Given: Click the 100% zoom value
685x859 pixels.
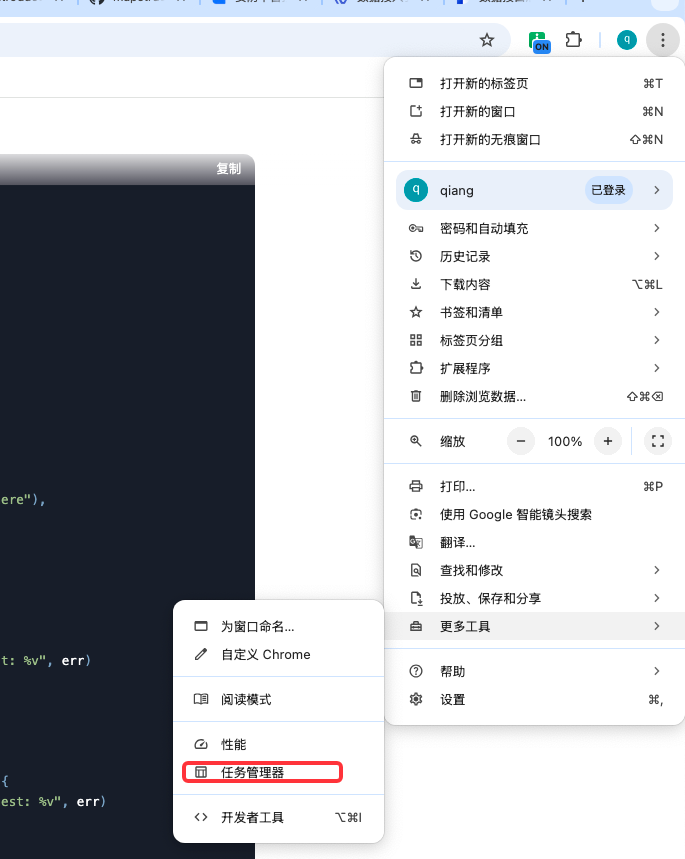Looking at the screenshot, I should pos(564,442).
